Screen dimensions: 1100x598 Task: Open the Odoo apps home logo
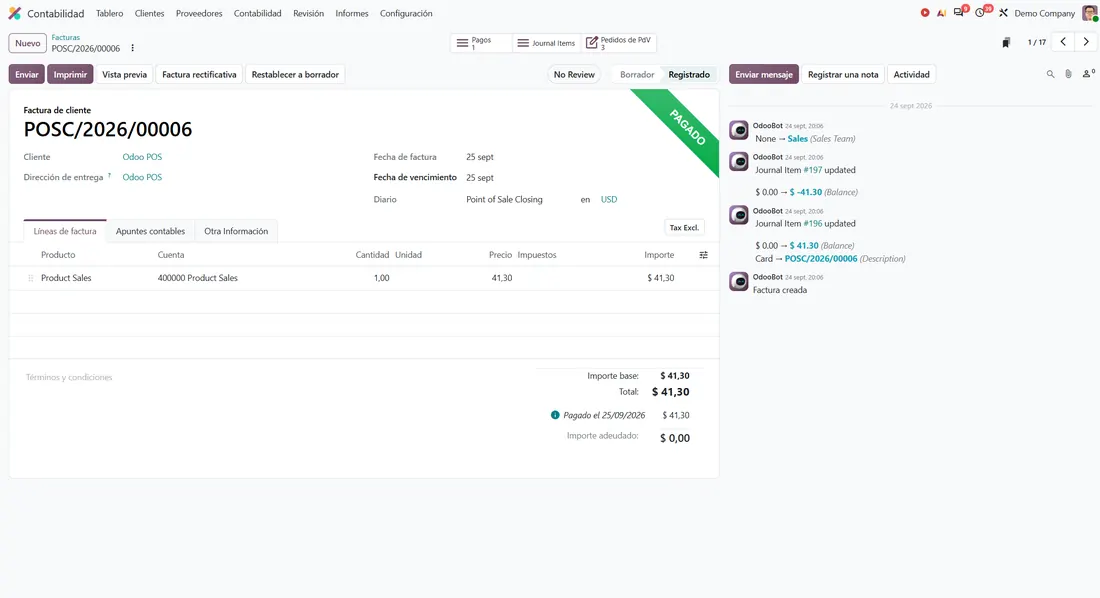[15, 13]
